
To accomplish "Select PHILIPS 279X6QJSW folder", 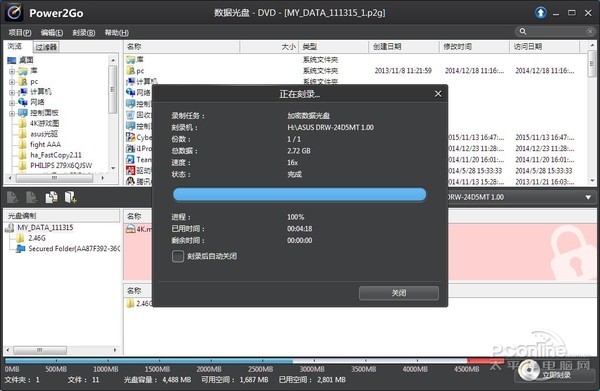I will pos(56,165).
